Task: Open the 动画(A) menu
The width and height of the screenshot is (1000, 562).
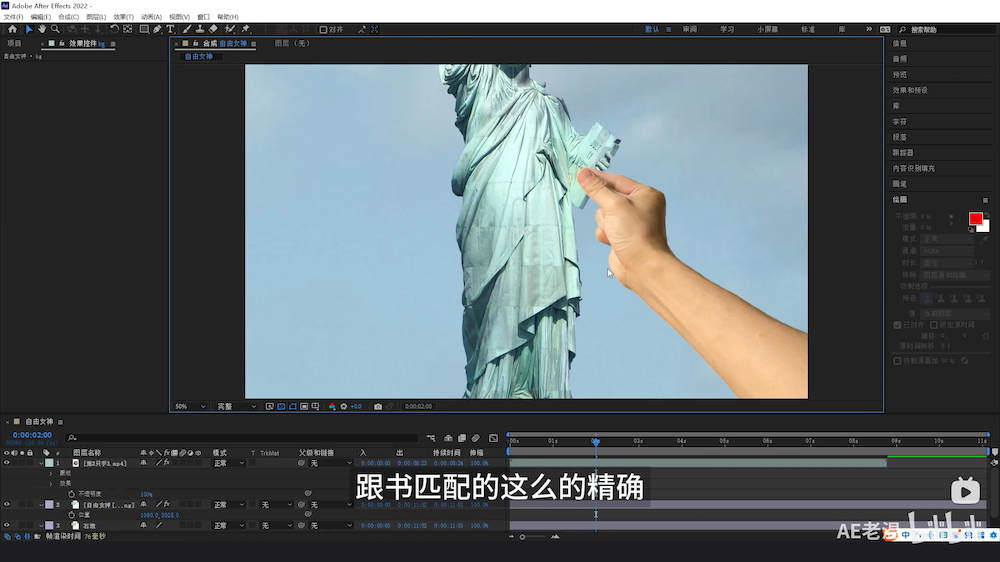Action: pos(151,17)
